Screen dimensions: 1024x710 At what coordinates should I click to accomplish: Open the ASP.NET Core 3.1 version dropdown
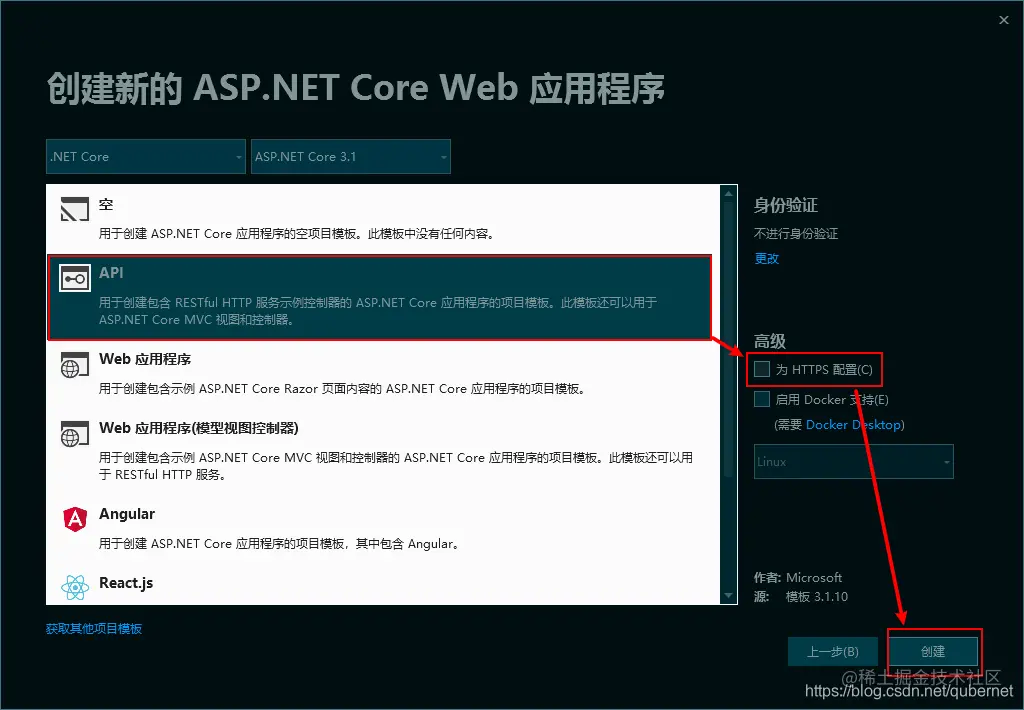coord(351,157)
